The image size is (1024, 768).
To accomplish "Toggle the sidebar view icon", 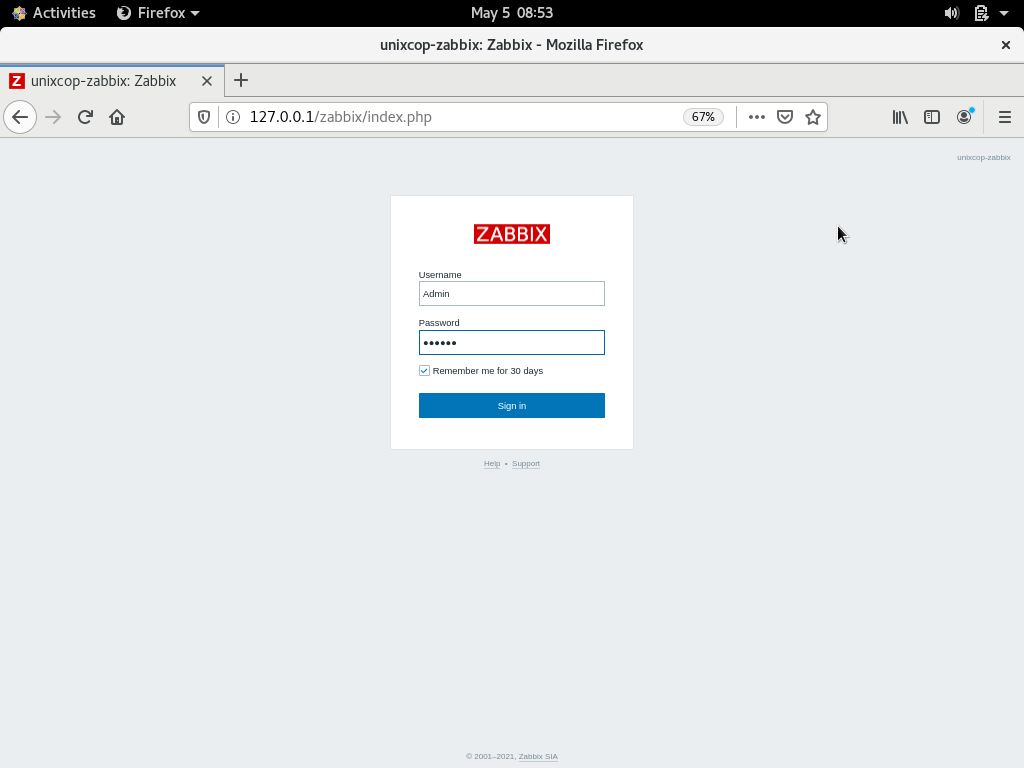I will tap(932, 117).
